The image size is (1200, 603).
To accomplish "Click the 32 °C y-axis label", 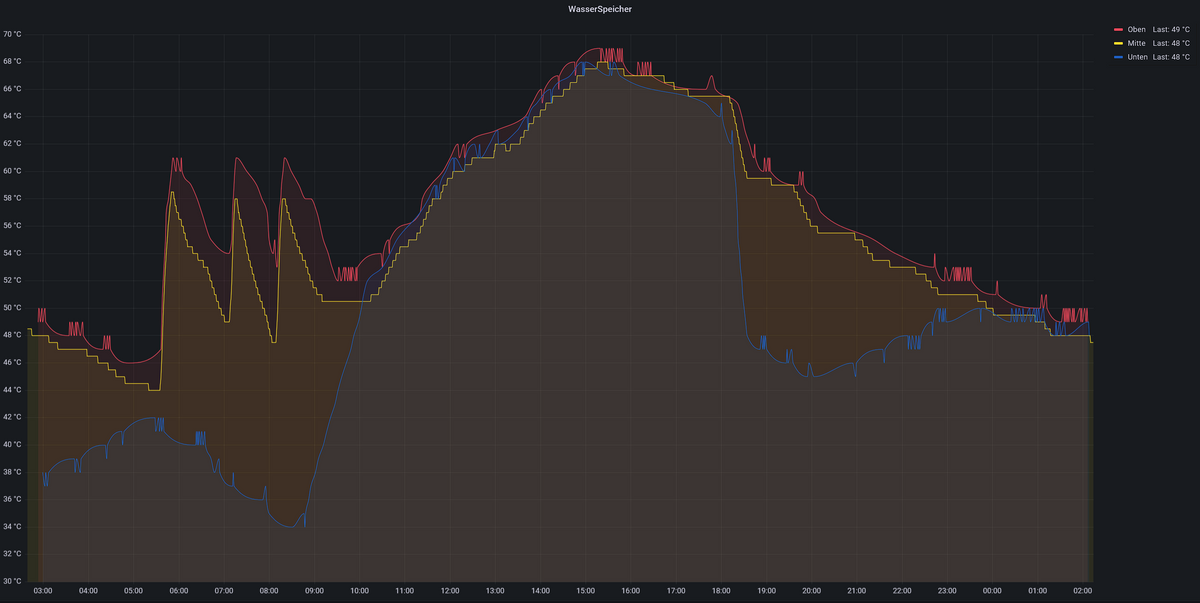I will [x=11, y=553].
